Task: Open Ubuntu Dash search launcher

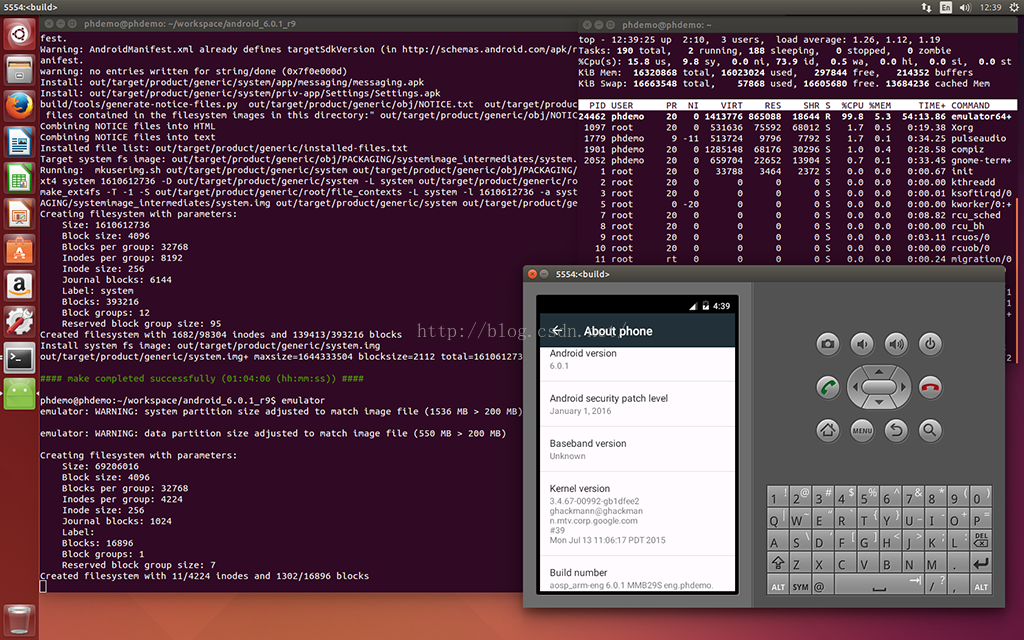Action: pyautogui.click(x=20, y=33)
